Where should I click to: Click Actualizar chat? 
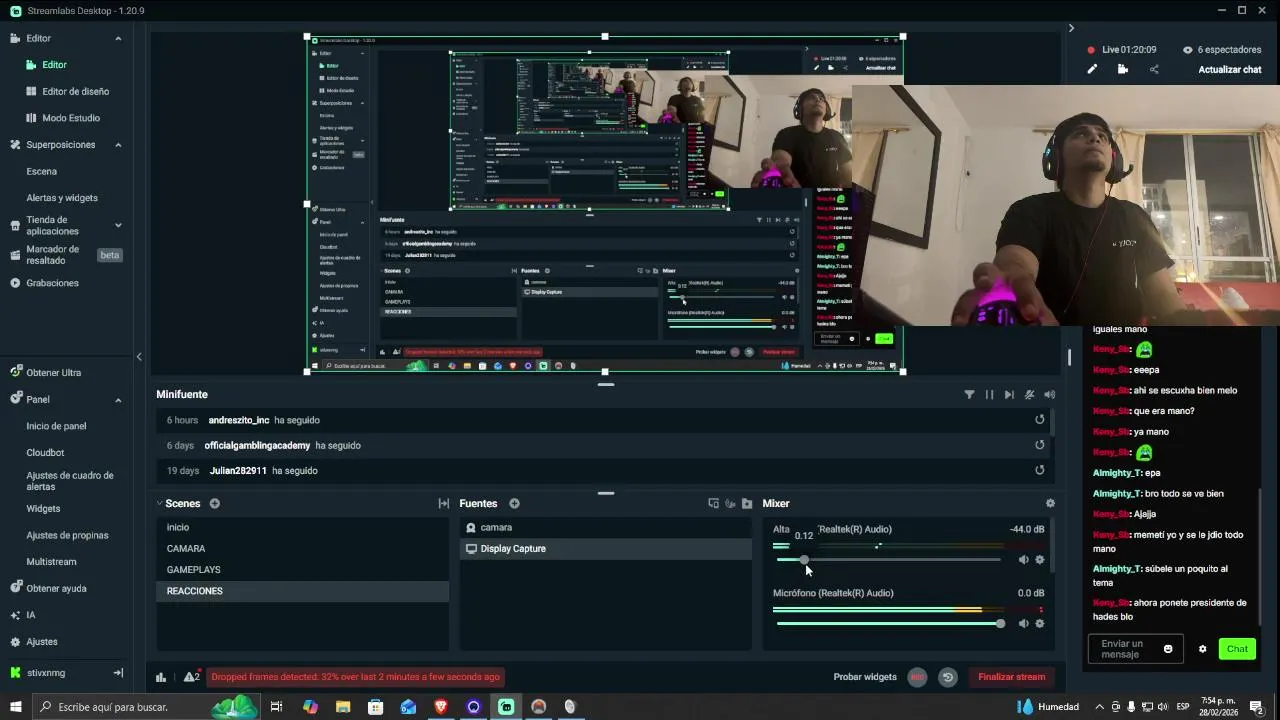click(x=1230, y=70)
